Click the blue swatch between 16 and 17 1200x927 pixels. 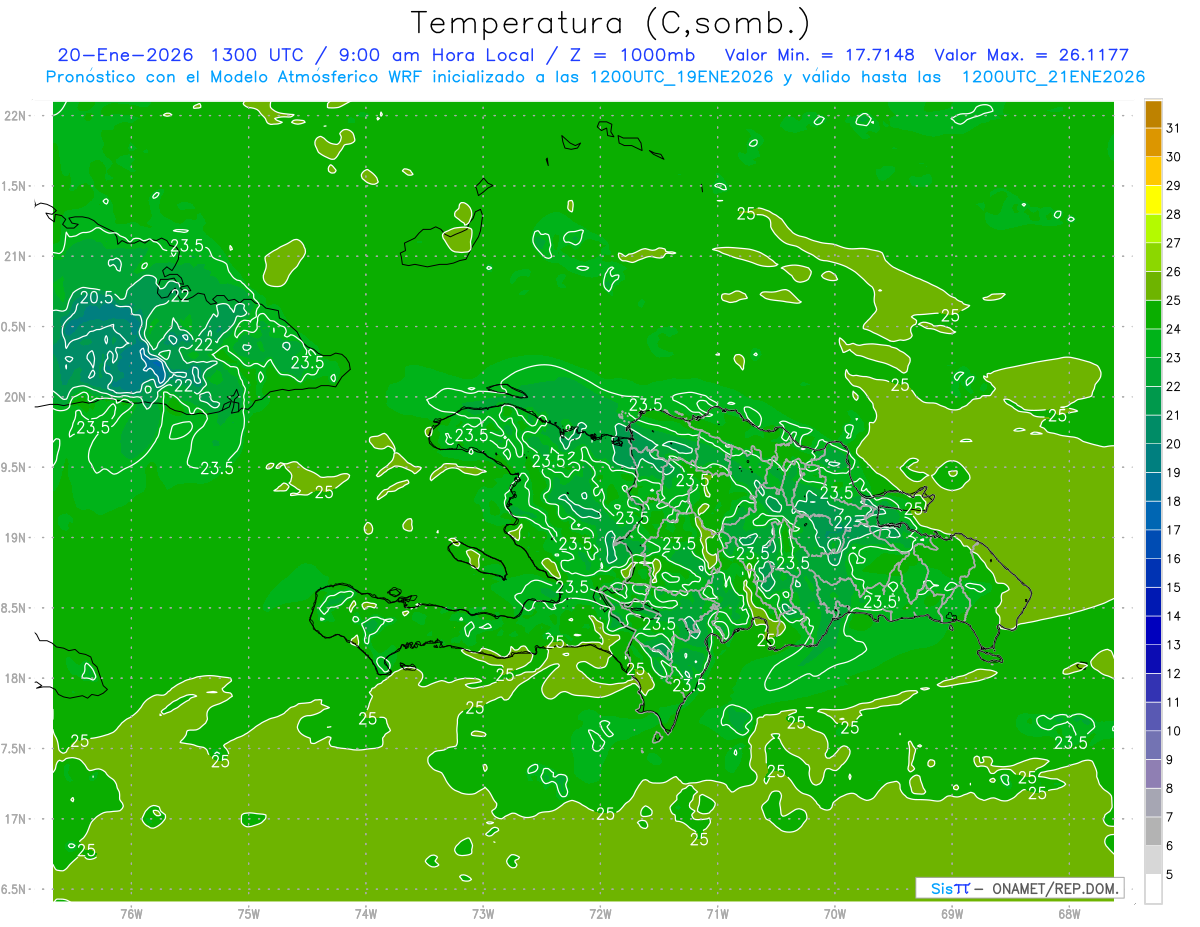(x=1153, y=544)
